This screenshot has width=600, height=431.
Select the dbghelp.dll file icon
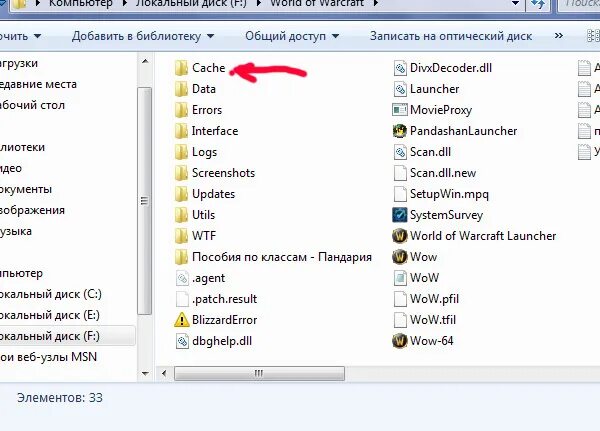pos(182,341)
